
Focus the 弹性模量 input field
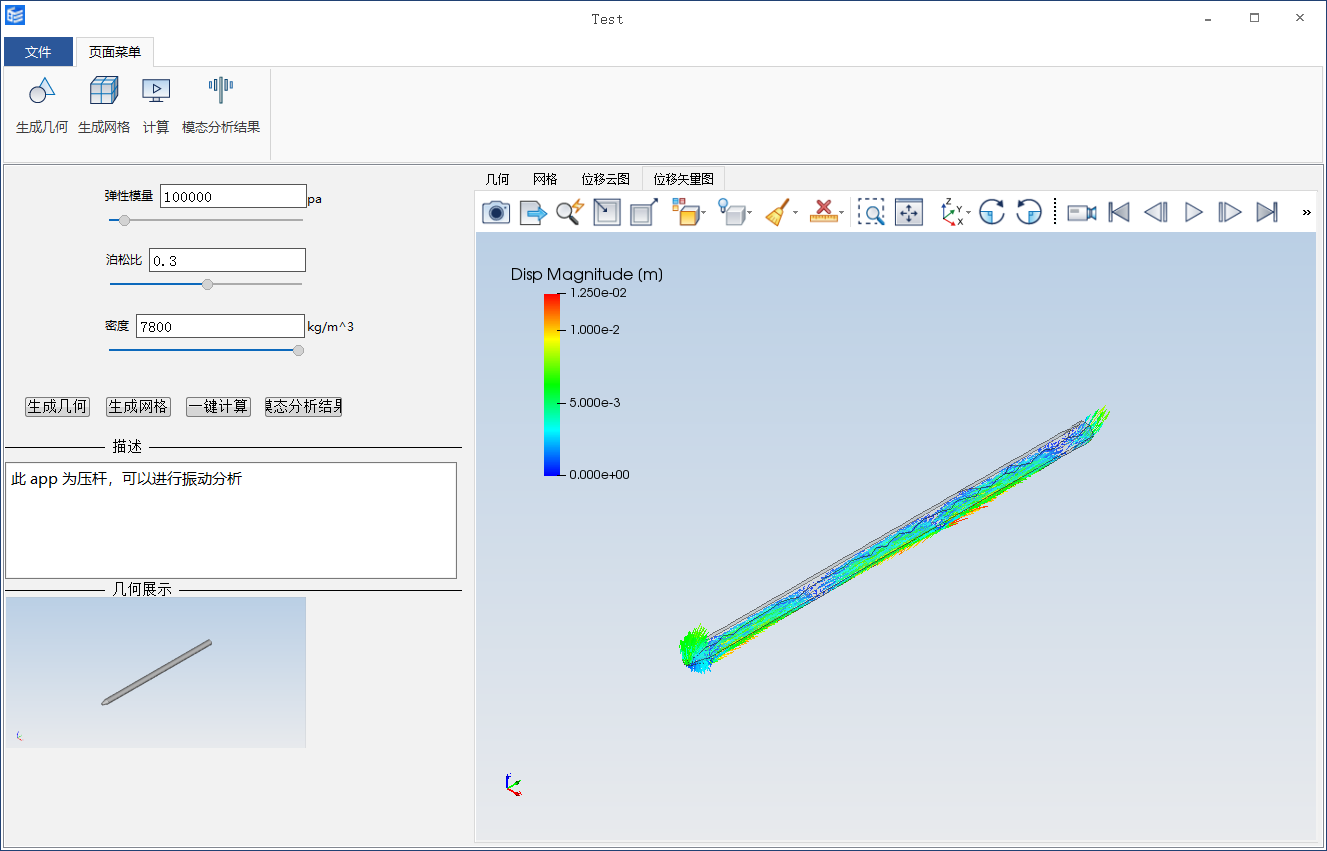click(233, 196)
